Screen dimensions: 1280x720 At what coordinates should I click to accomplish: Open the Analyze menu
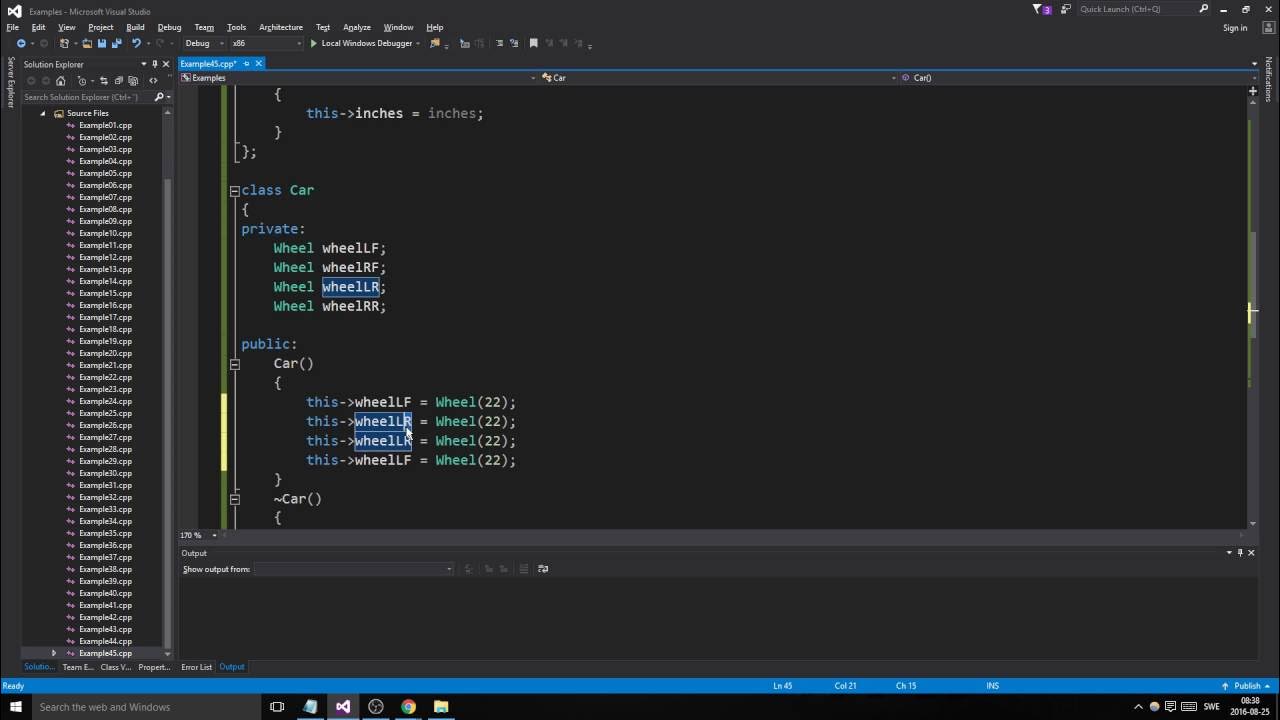pyautogui.click(x=356, y=27)
